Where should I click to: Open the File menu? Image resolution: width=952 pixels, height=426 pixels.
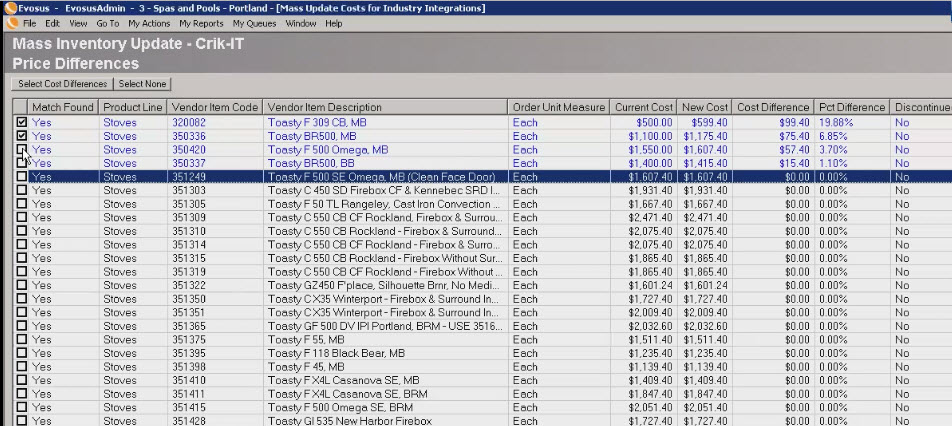[x=30, y=24]
